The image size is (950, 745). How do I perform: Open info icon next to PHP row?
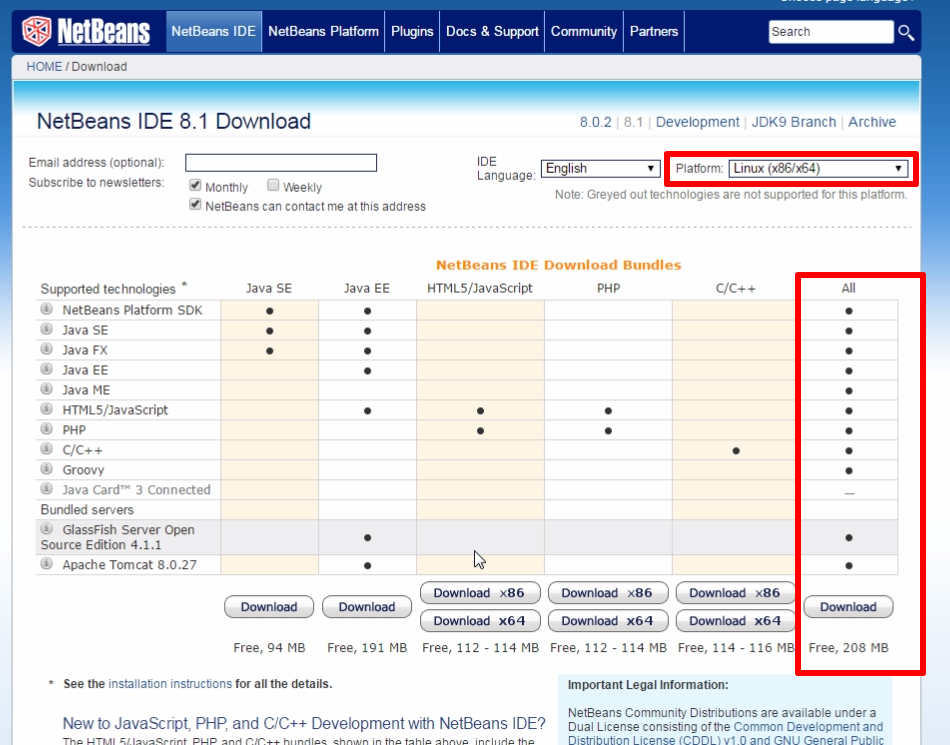[47, 429]
